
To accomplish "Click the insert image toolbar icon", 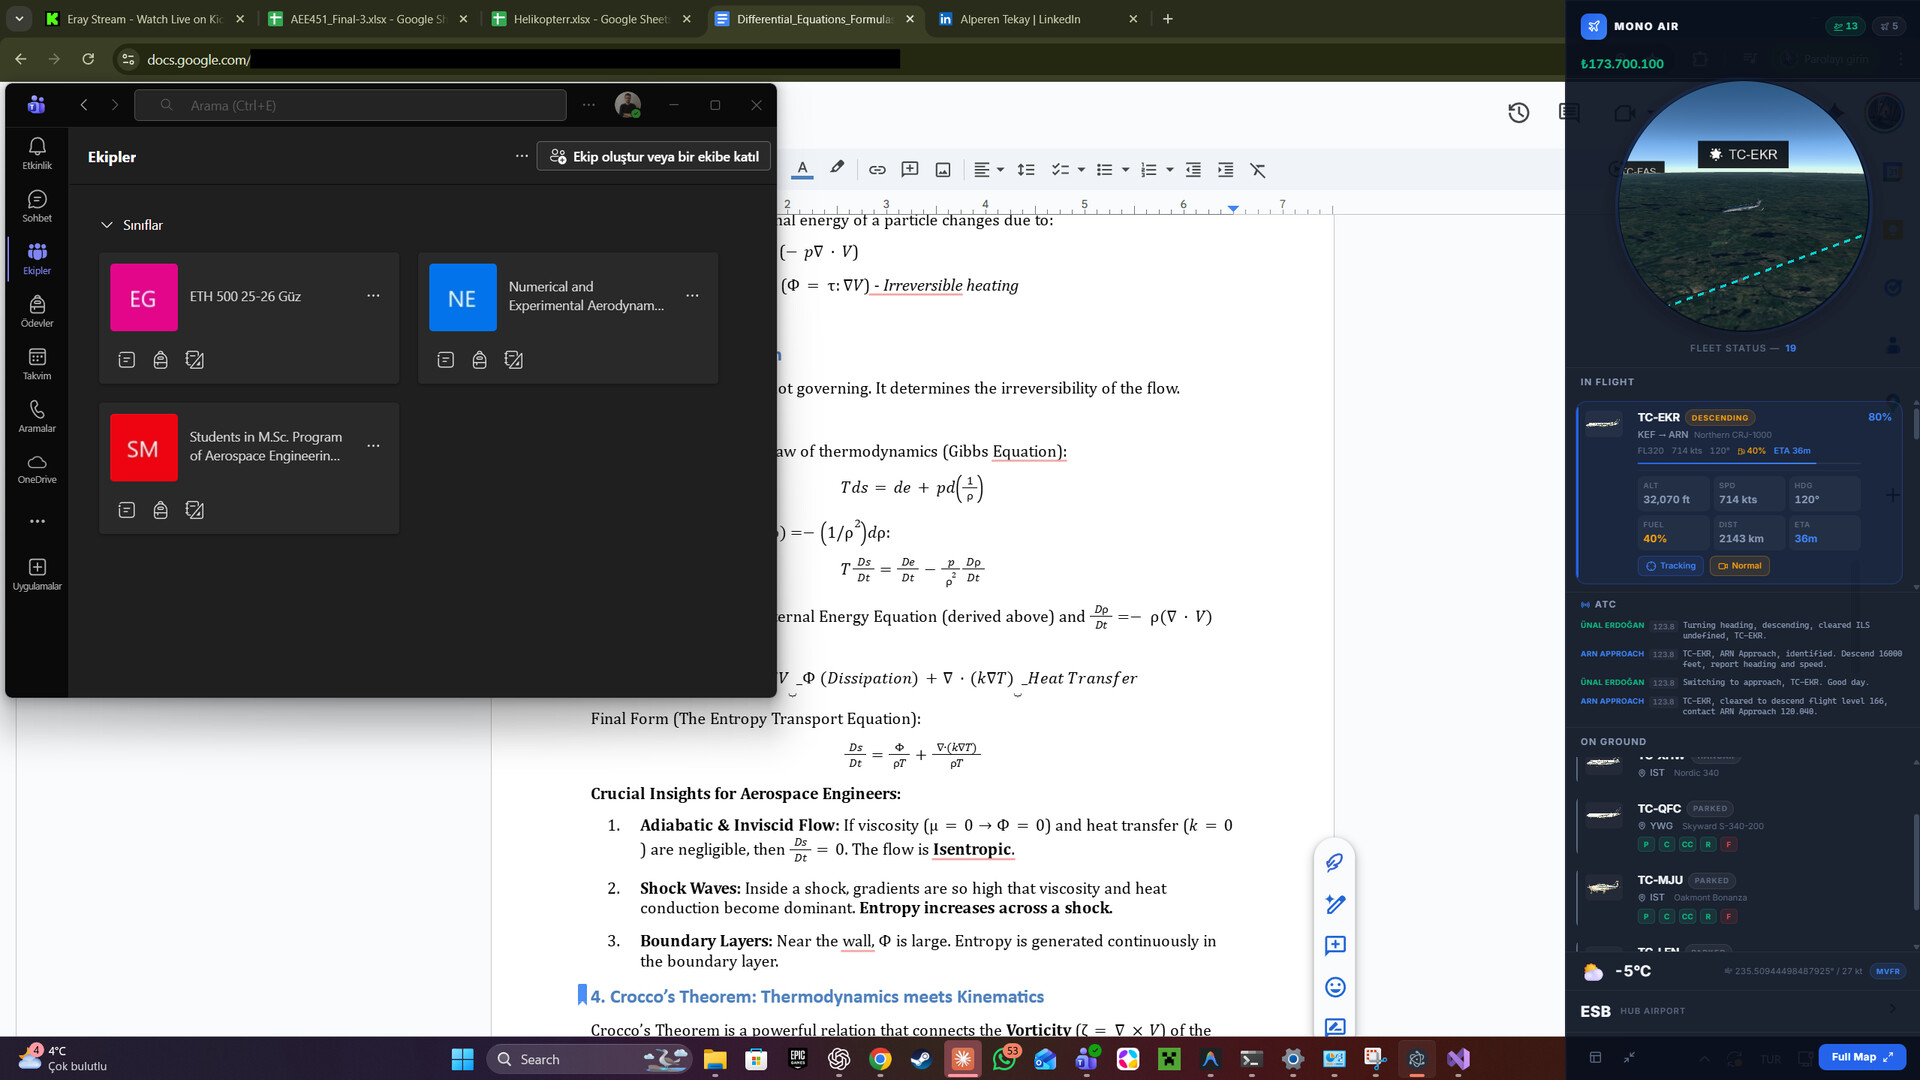I will (943, 170).
